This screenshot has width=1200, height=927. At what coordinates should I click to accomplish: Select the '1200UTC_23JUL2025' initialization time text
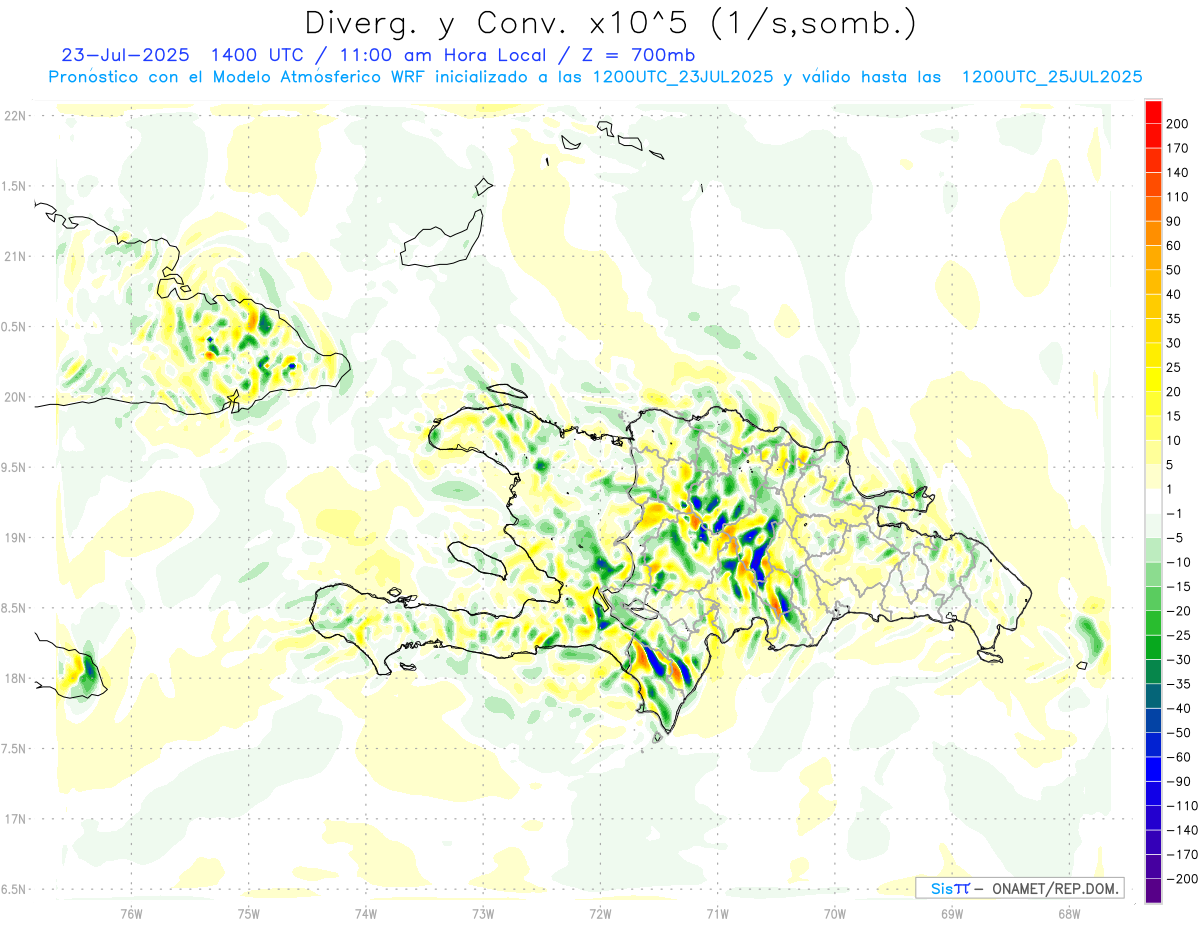pos(683,77)
